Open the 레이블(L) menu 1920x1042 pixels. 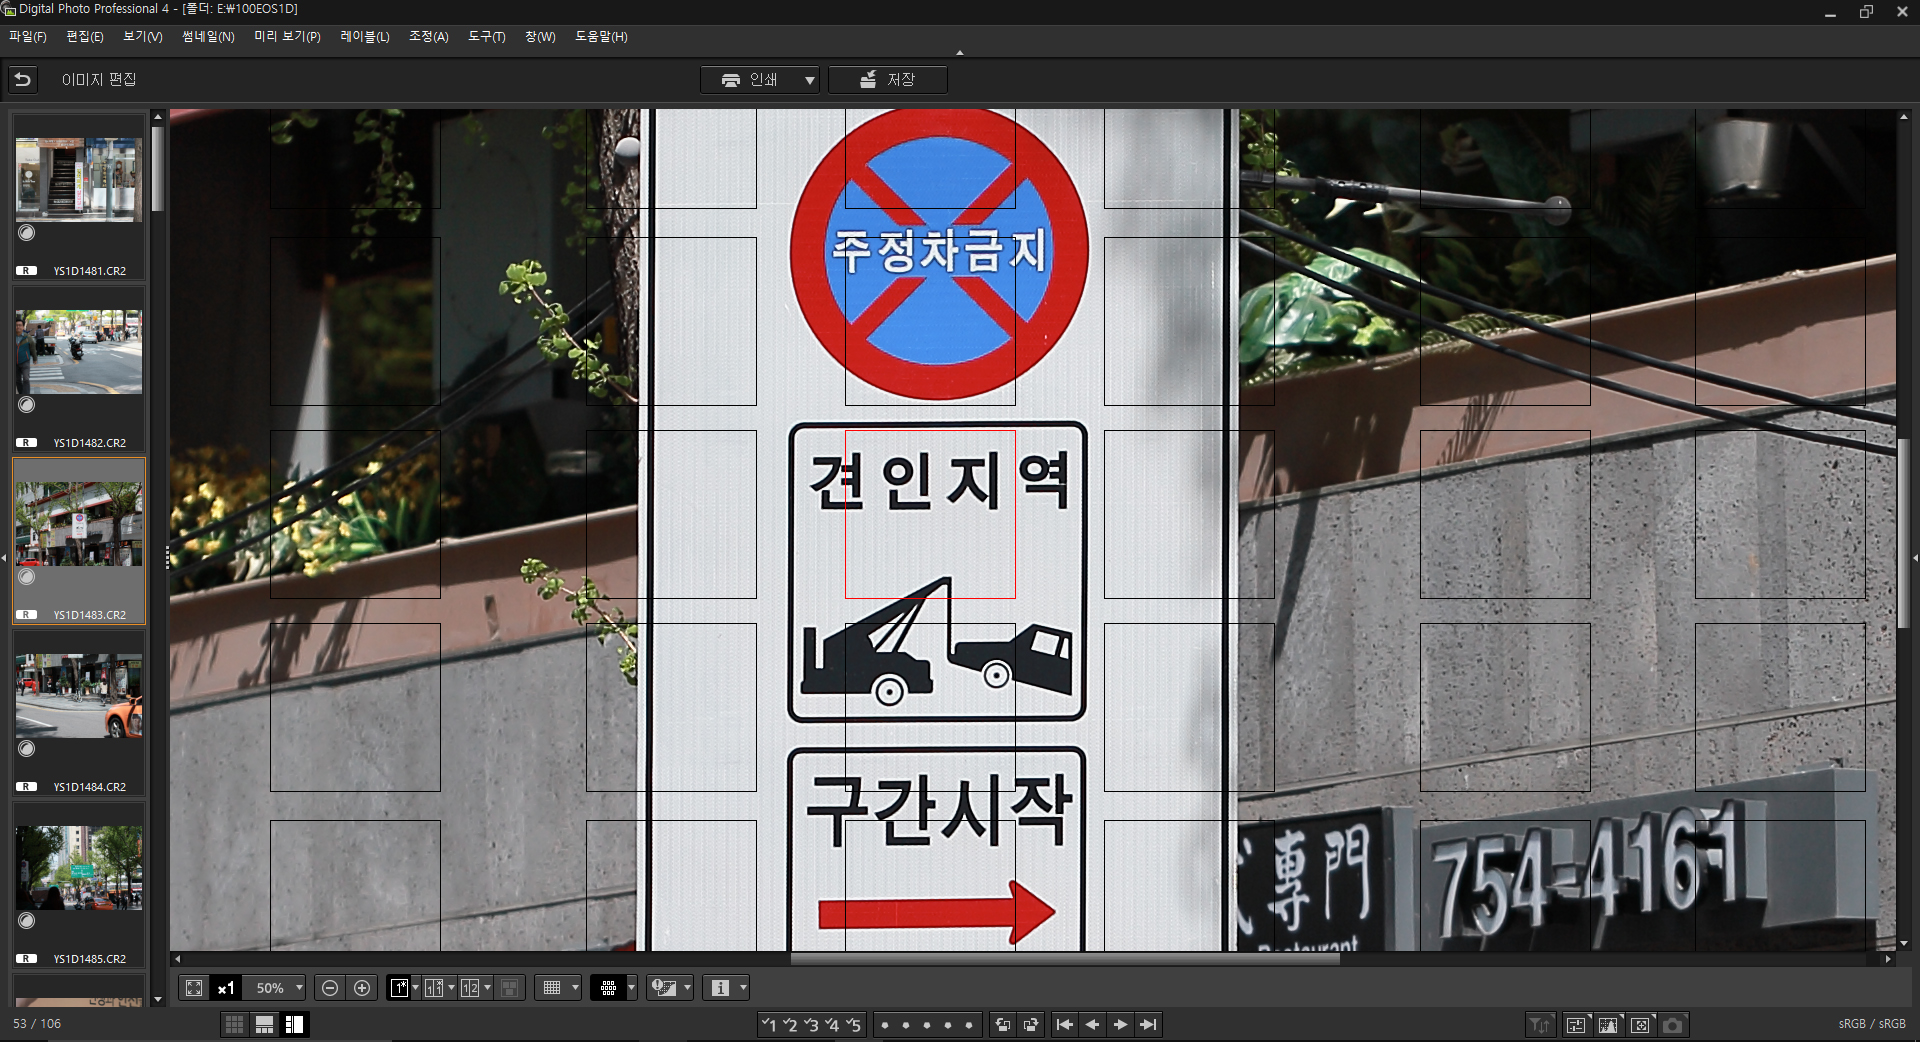[365, 37]
